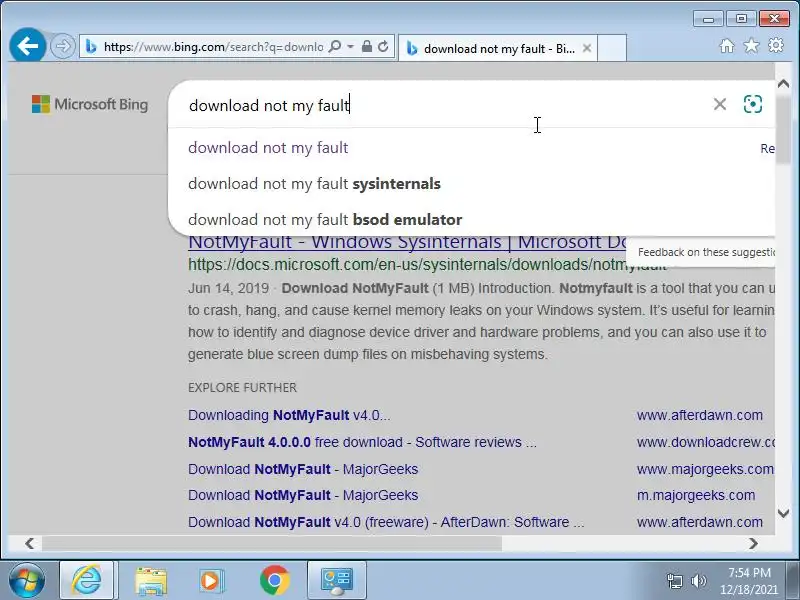800x600 pixels.
Task: Minimize the Internet Explorer window
Action: [708, 19]
